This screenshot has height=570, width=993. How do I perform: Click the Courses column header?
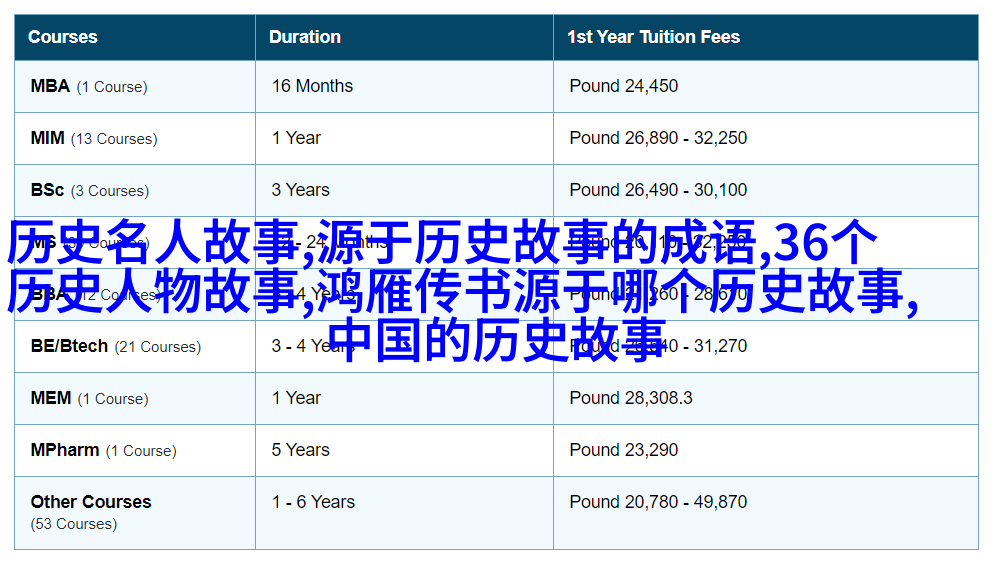pos(63,37)
